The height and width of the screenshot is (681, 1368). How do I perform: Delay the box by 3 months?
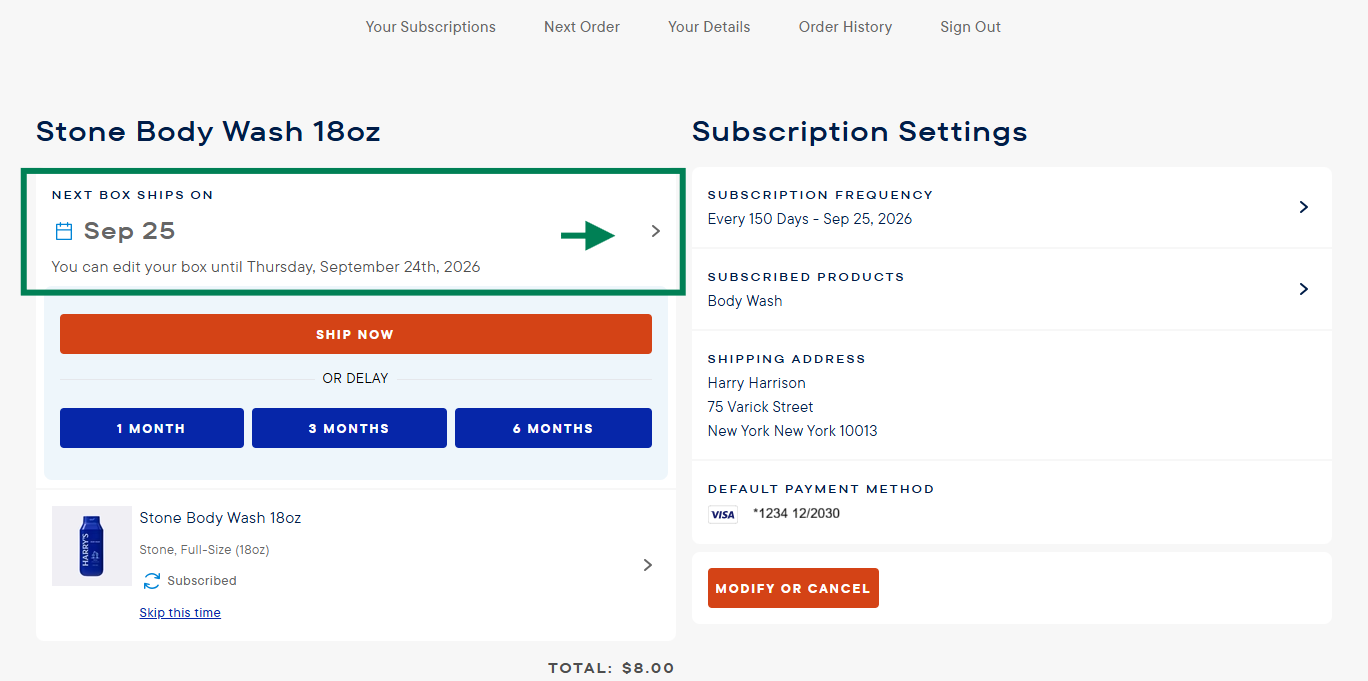tap(349, 428)
